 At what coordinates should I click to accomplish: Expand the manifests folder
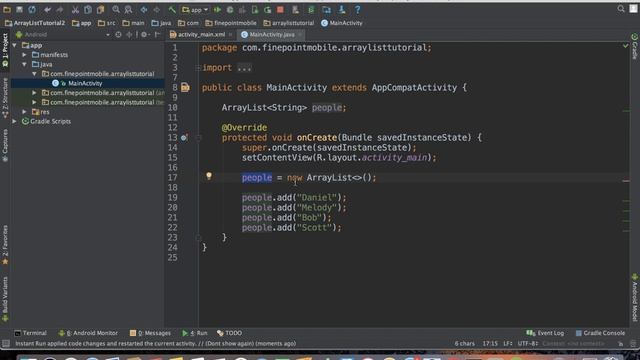[x=24, y=55]
